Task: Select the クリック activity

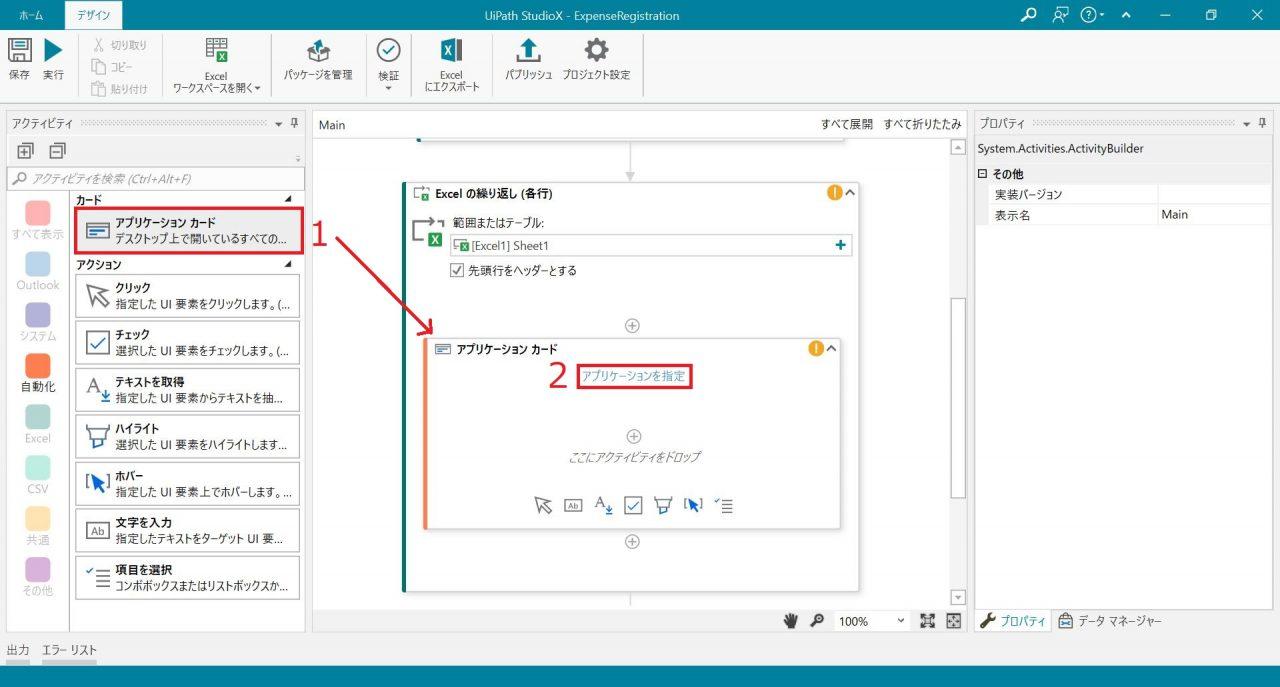Action: (188, 295)
